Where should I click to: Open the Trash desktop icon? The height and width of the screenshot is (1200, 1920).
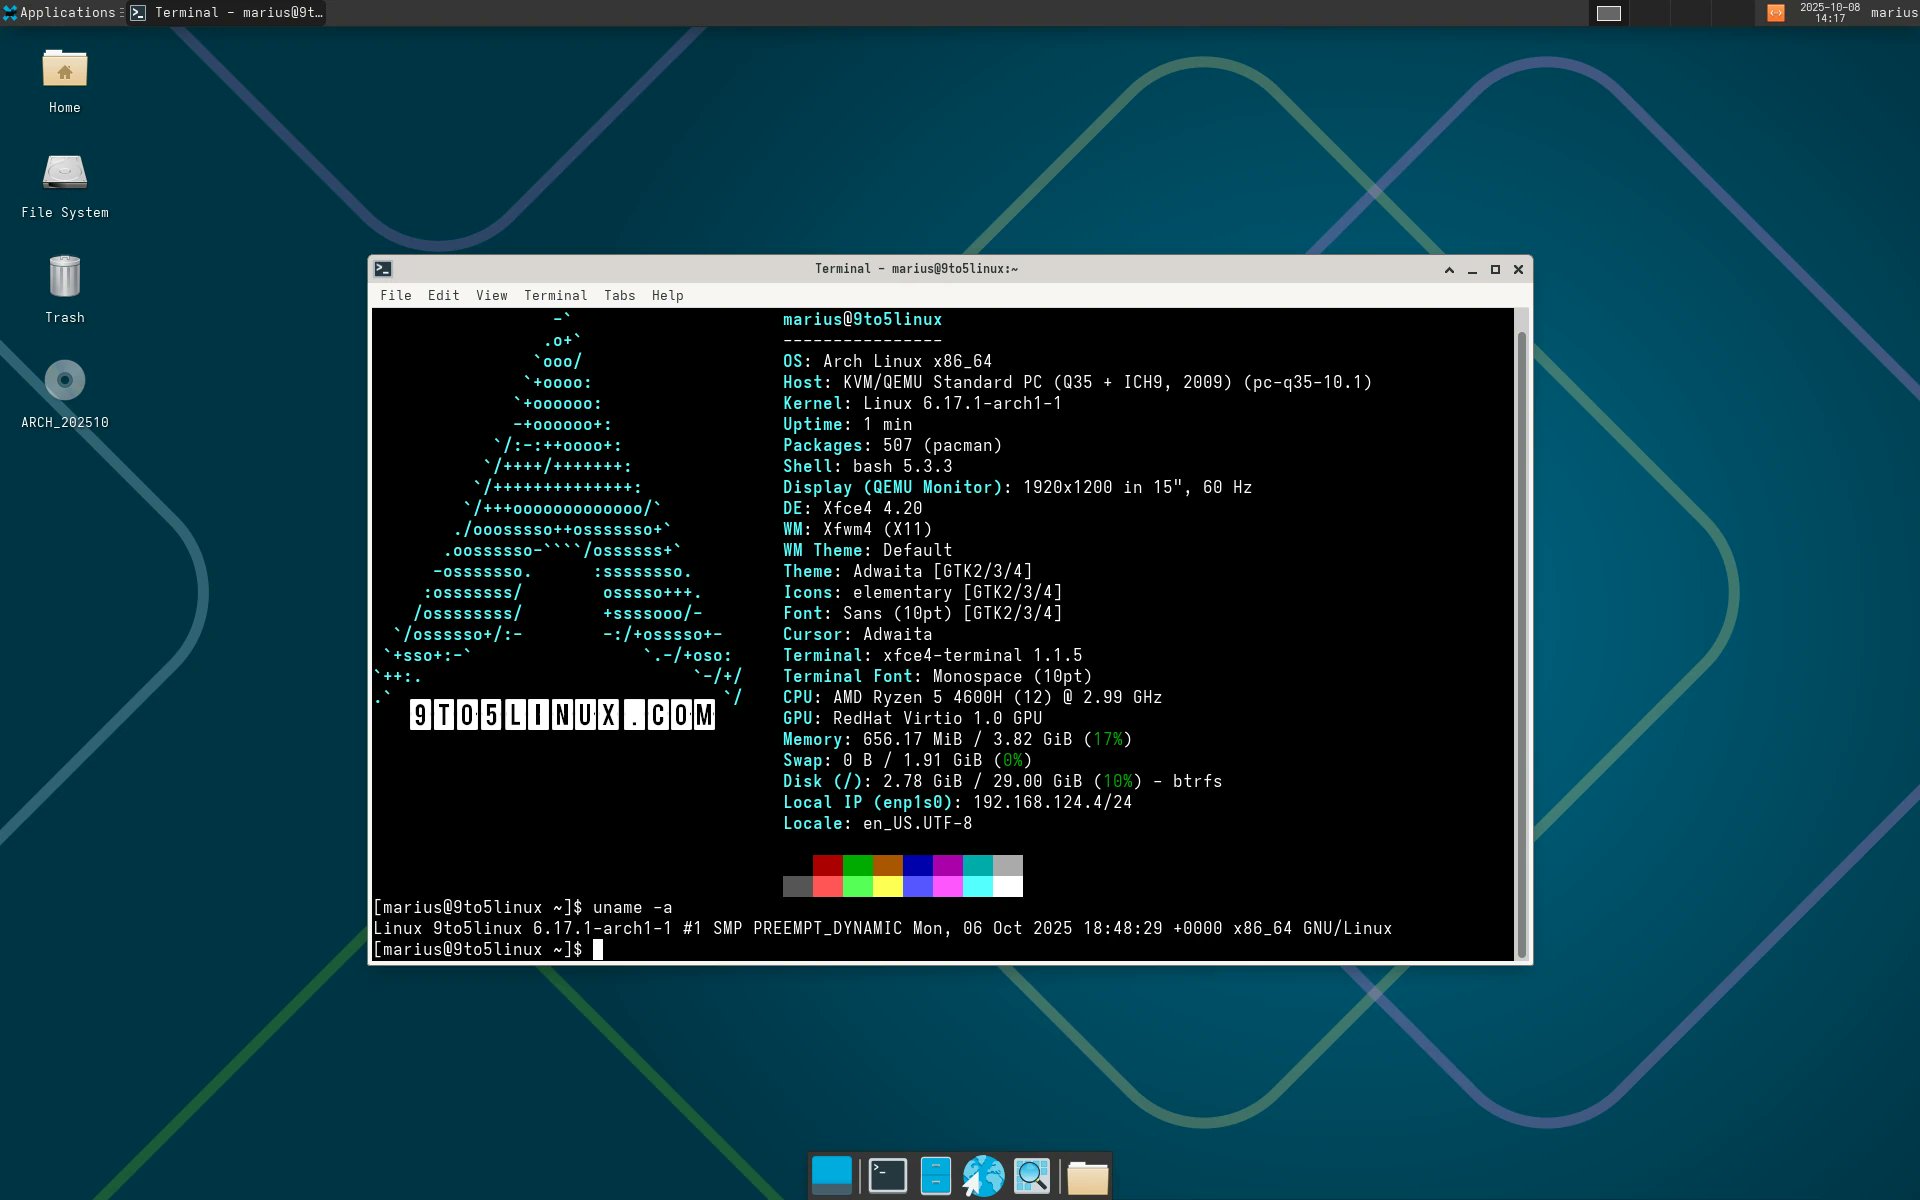pos(65,277)
